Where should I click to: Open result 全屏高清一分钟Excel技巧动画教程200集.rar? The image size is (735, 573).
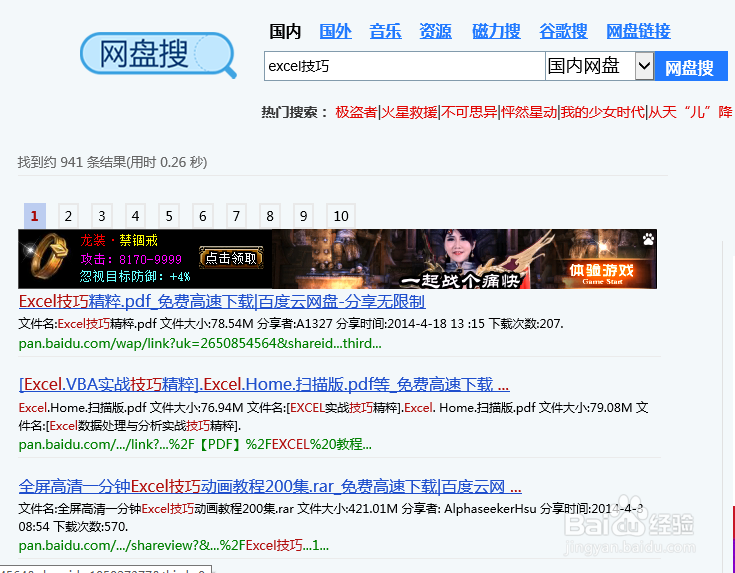(x=270, y=486)
